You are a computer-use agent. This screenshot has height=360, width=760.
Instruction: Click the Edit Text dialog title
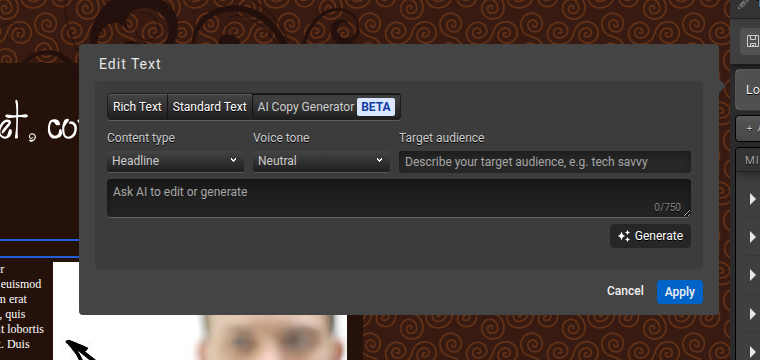coord(130,64)
